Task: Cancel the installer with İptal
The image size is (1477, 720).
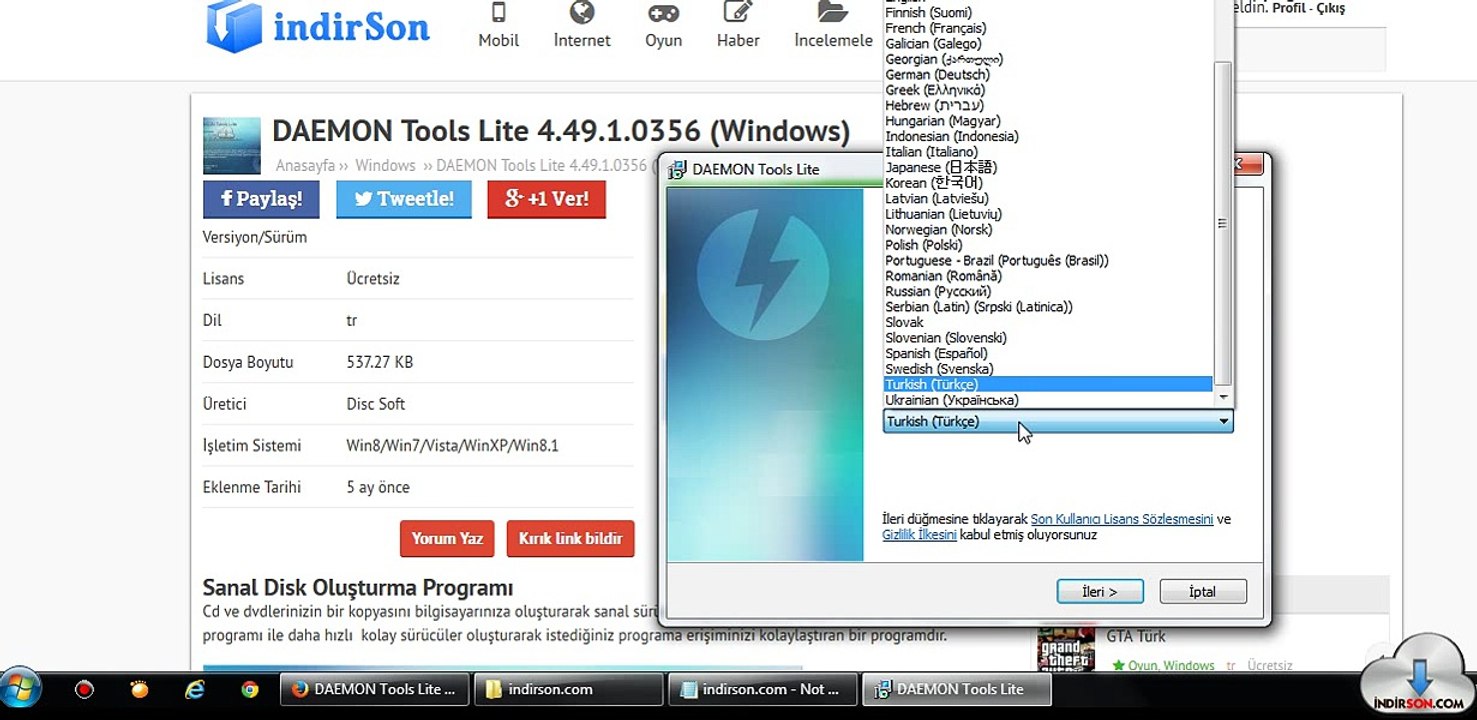Action: 1203,591
